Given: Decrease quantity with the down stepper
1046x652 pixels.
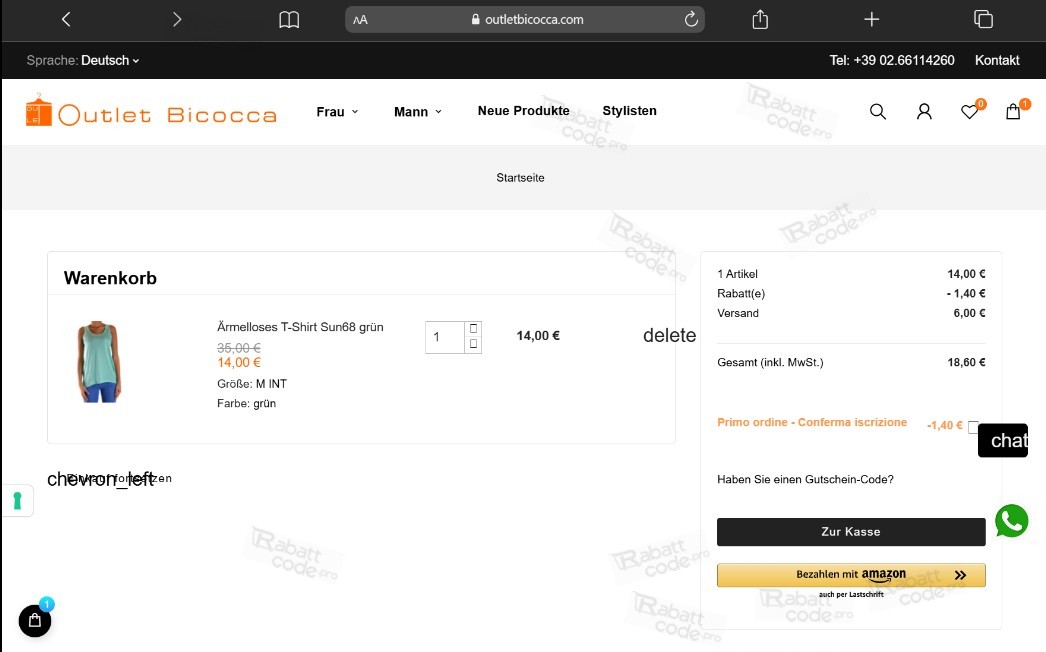Looking at the screenshot, I should click(x=473, y=344).
